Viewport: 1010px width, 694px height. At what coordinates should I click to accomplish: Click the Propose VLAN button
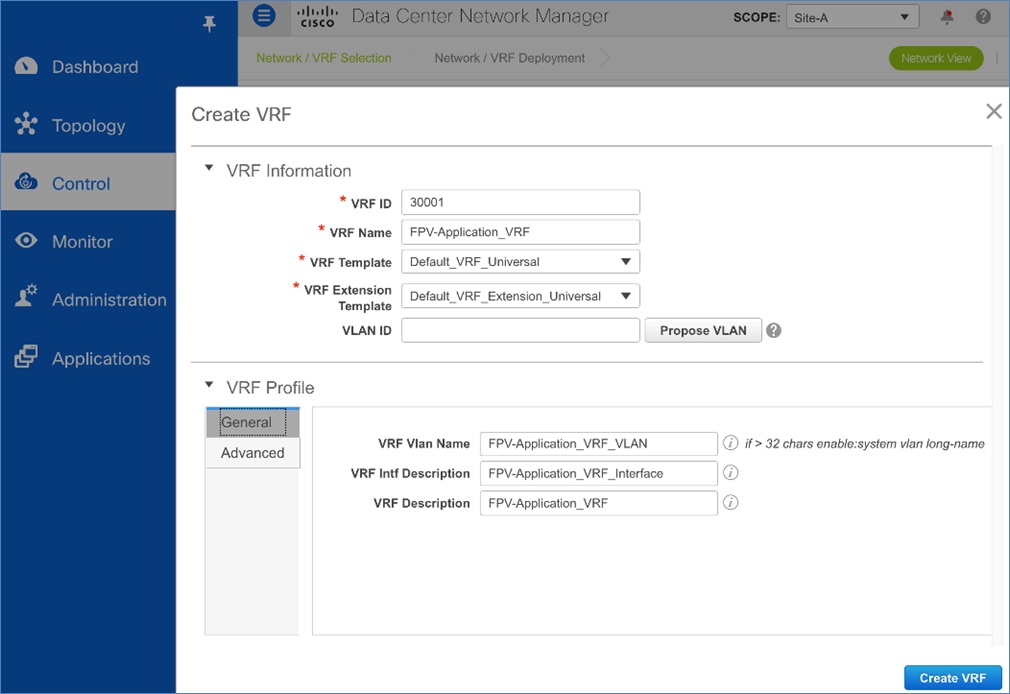(703, 331)
